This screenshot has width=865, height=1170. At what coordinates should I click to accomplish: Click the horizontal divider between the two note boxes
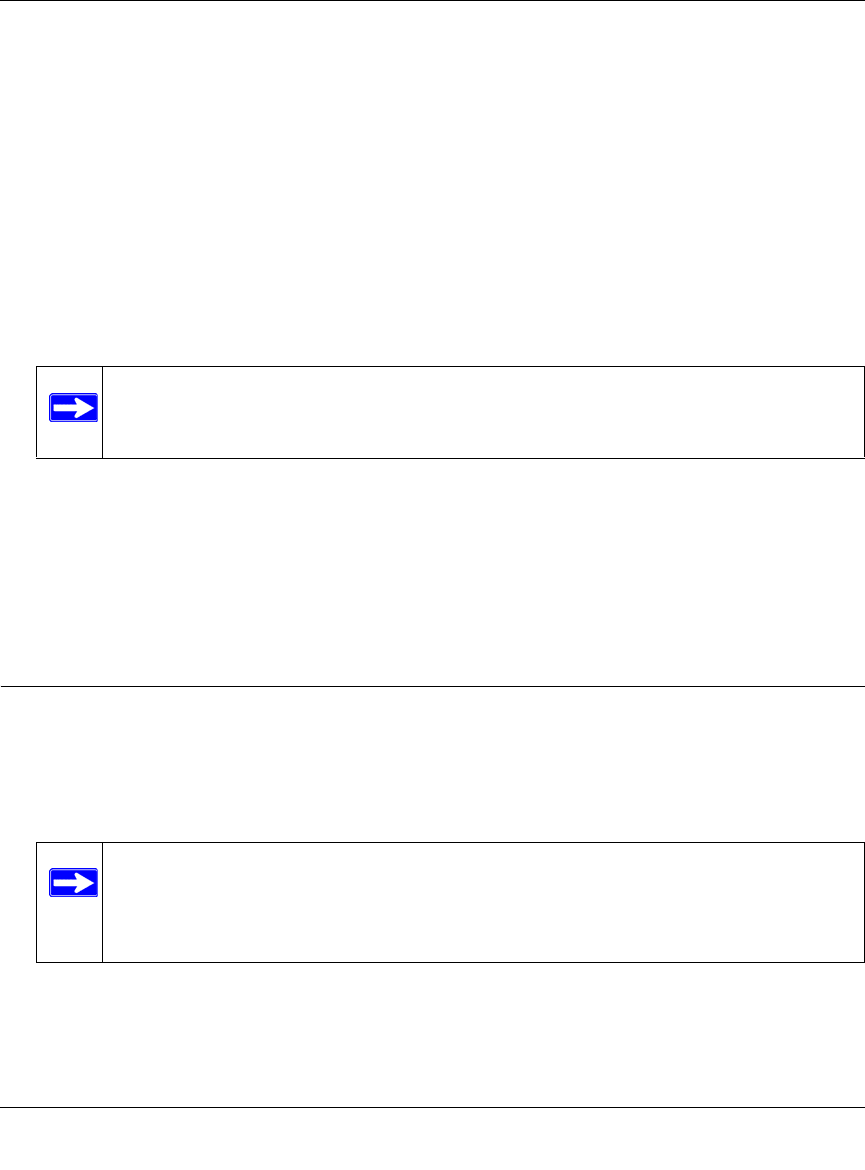click(432, 686)
